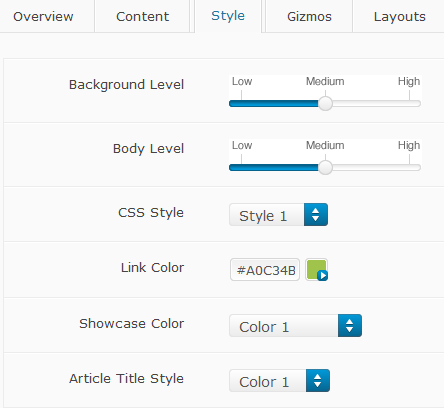Open the green Link Color swatch picker

coord(316,270)
